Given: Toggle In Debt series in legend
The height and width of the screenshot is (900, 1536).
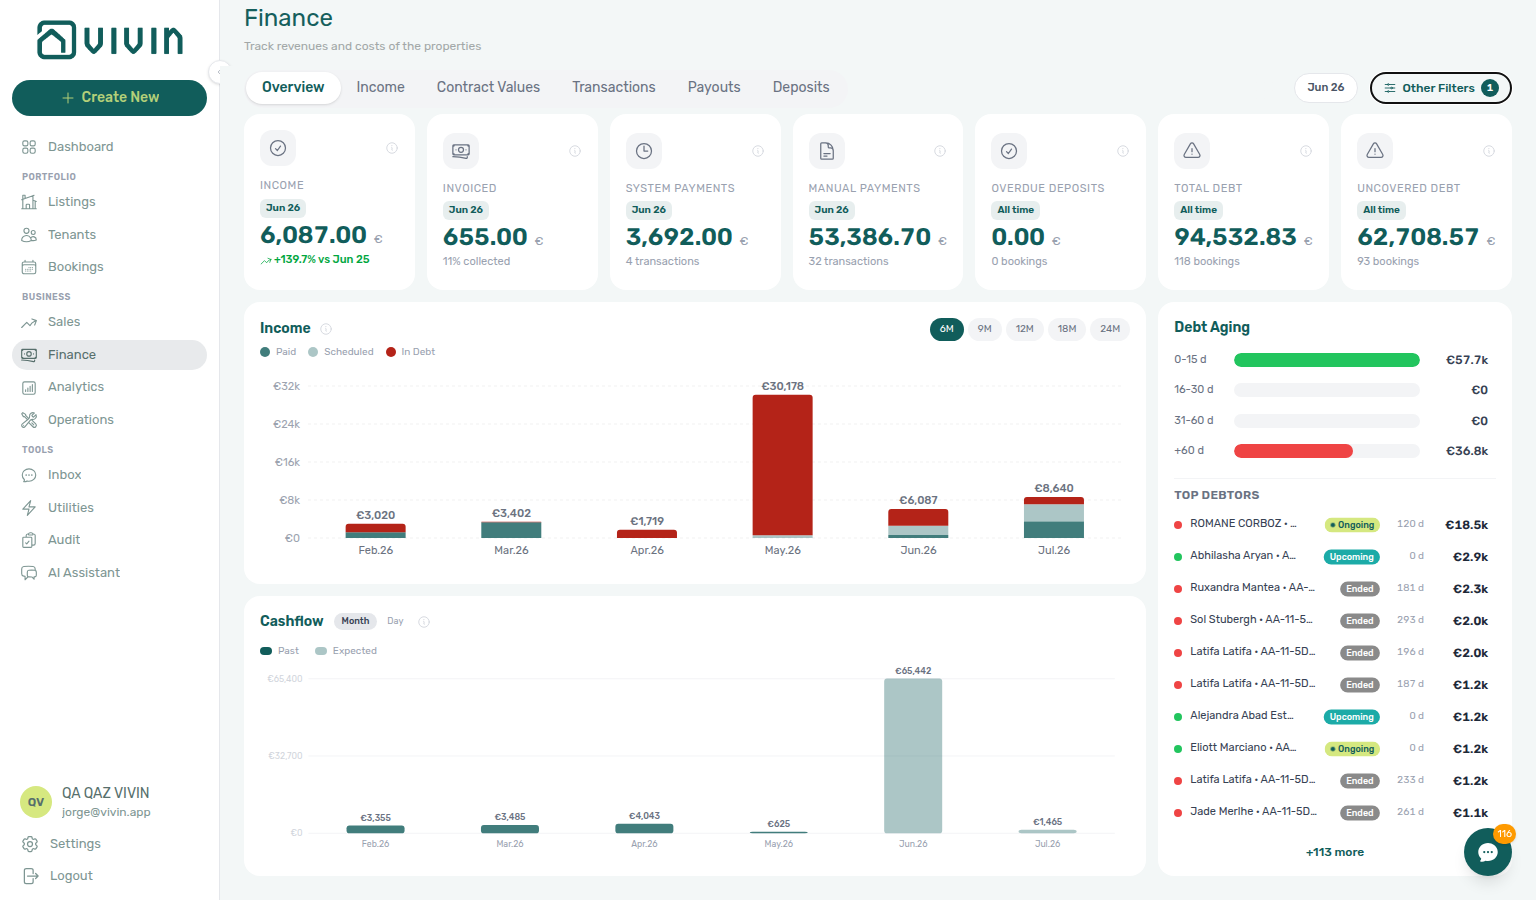Looking at the screenshot, I should [x=411, y=352].
